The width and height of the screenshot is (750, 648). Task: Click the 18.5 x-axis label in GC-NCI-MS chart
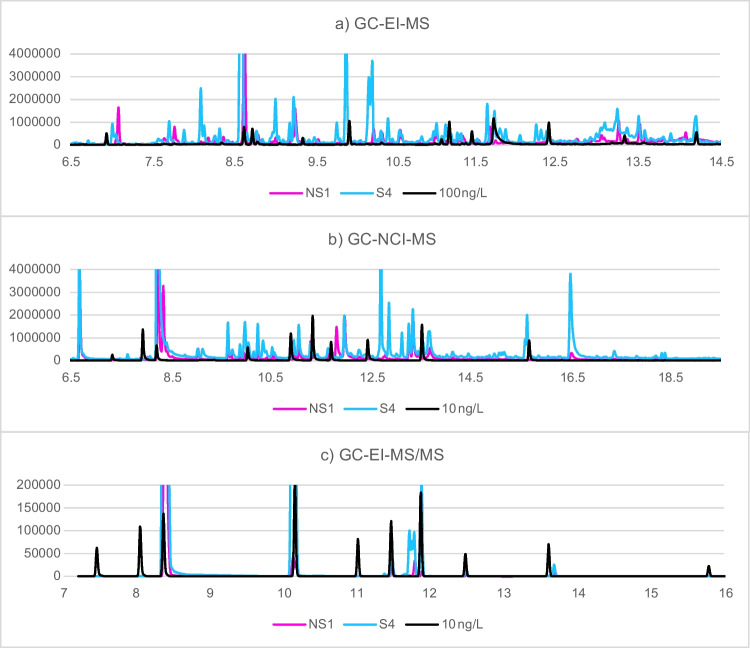[x=671, y=378]
